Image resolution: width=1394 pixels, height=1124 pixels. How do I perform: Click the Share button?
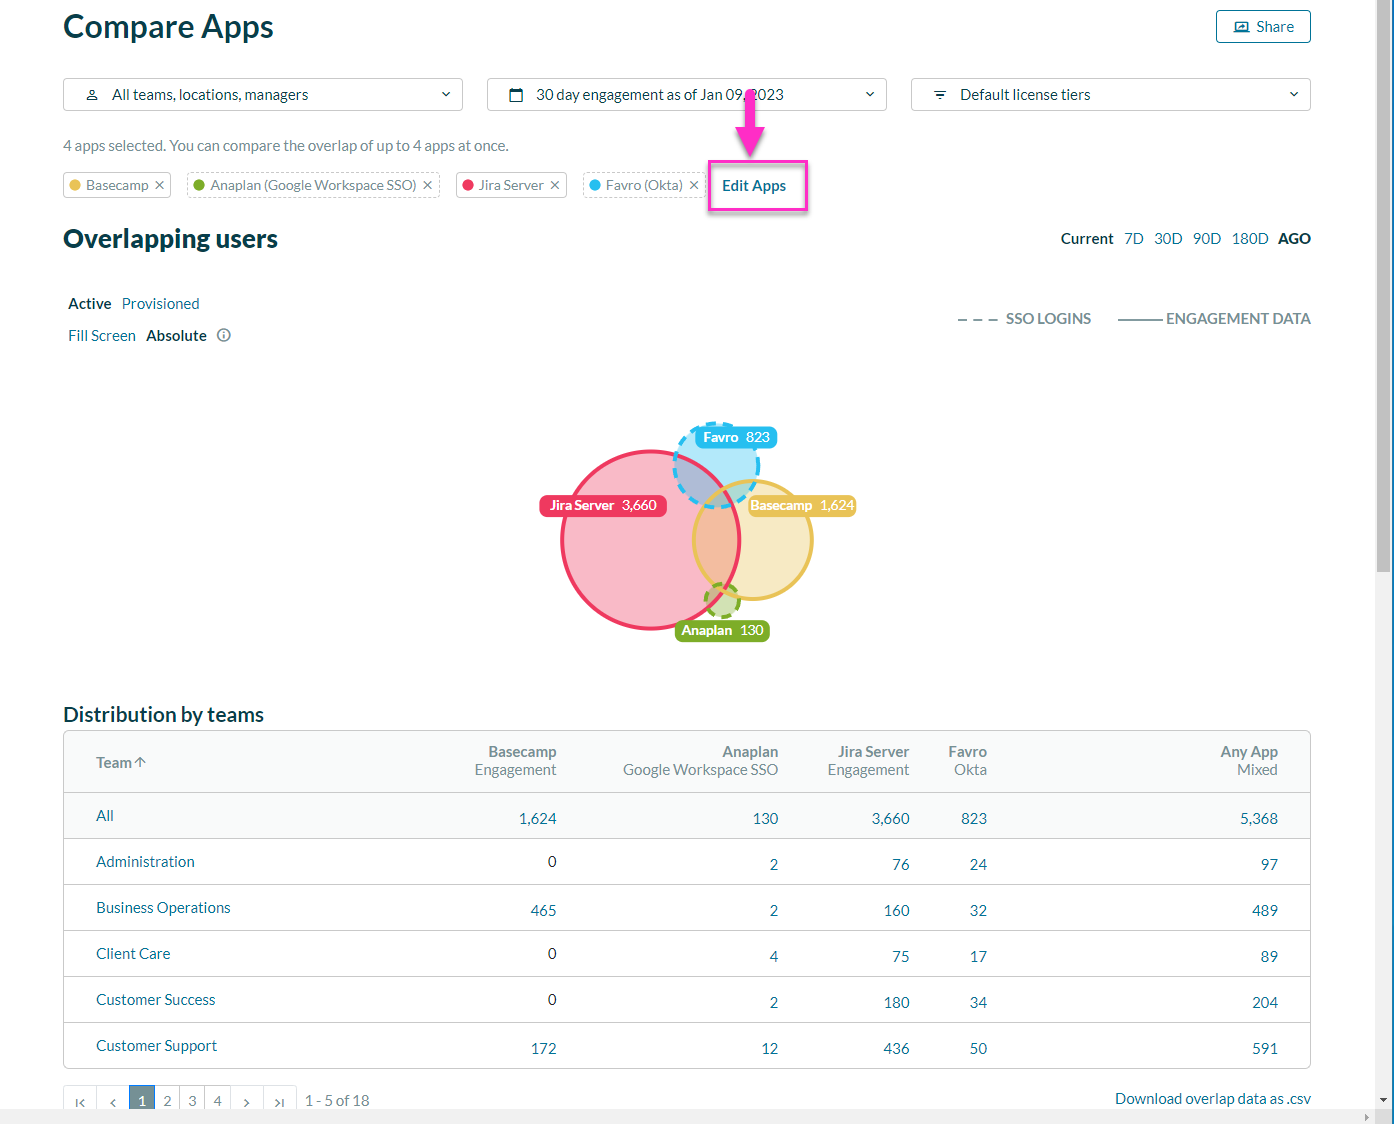click(1263, 27)
